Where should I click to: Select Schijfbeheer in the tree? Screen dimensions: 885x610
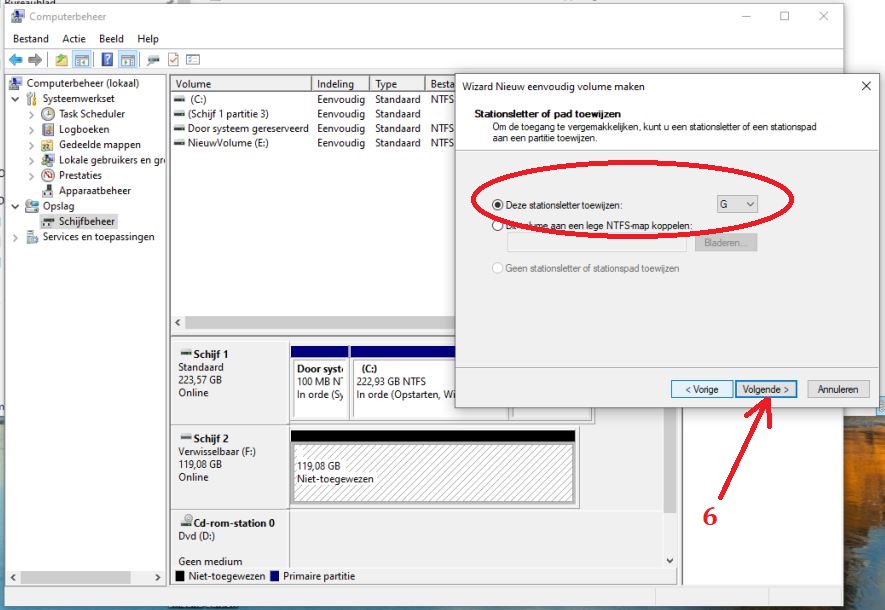click(x=87, y=221)
